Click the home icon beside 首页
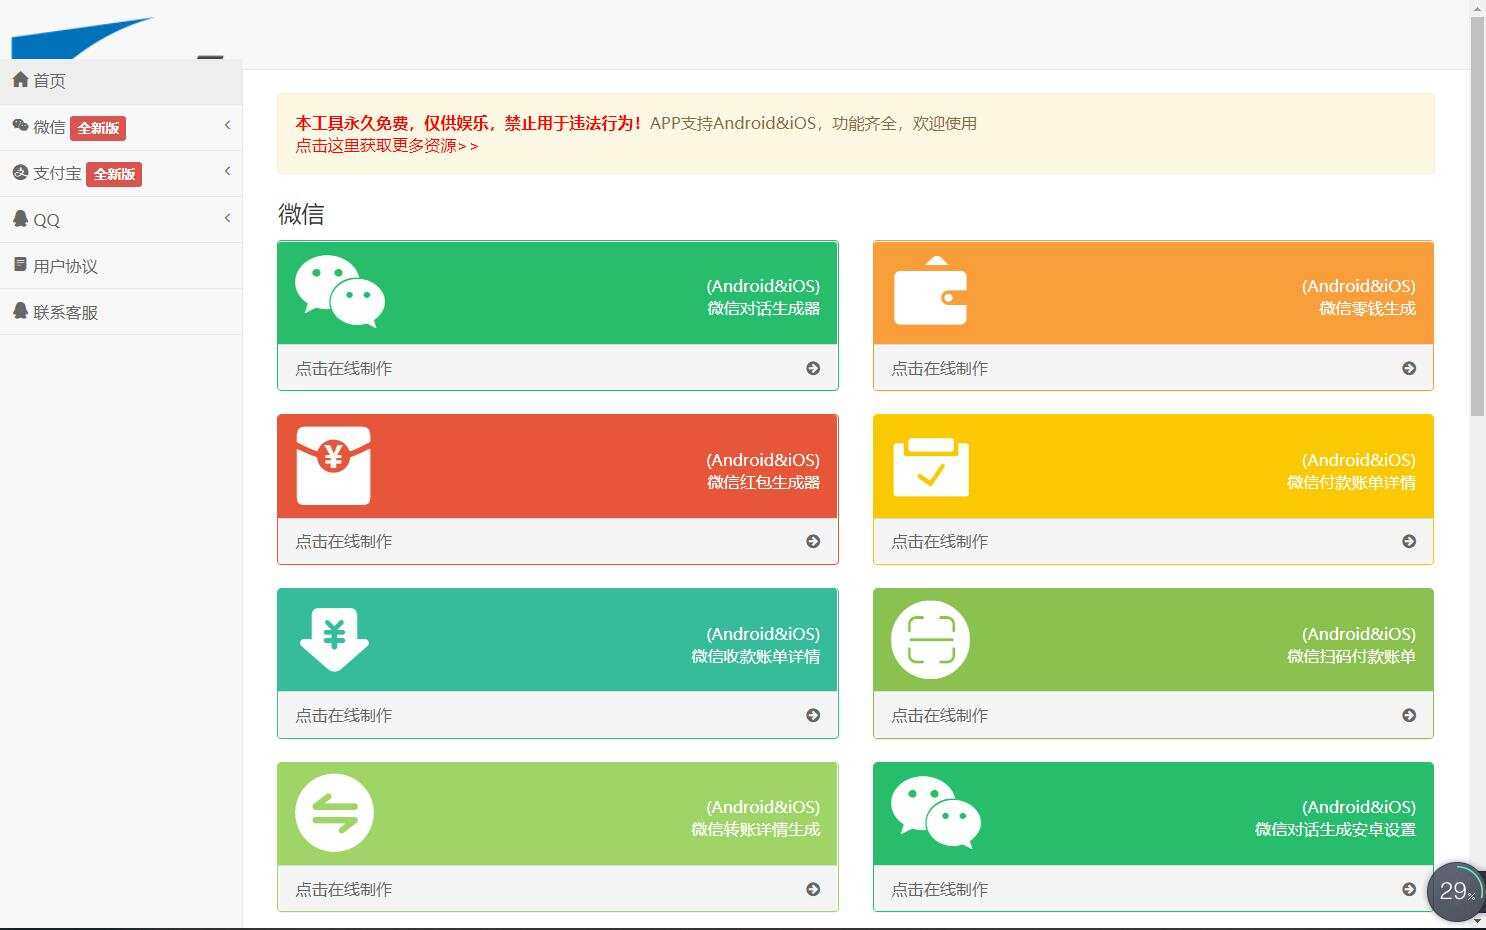 21,80
